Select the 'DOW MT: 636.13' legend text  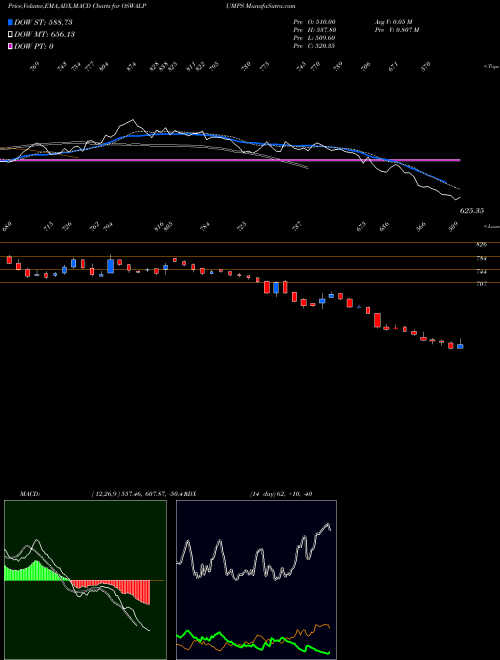[x=45, y=34]
